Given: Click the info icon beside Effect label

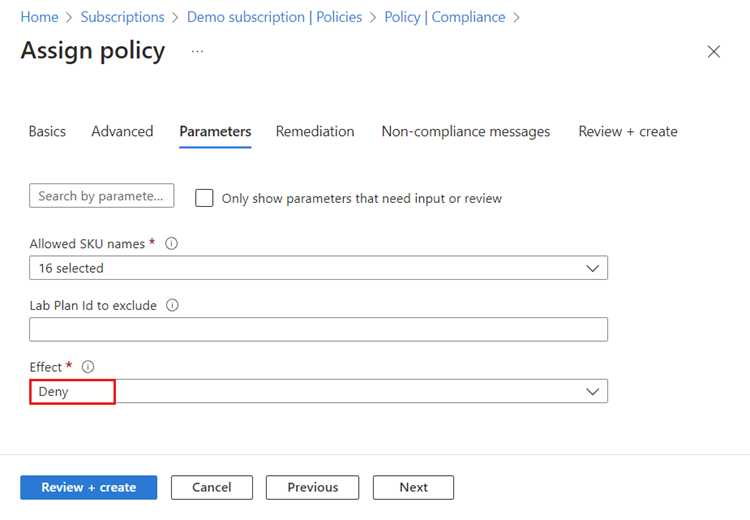Looking at the screenshot, I should 88,367.
